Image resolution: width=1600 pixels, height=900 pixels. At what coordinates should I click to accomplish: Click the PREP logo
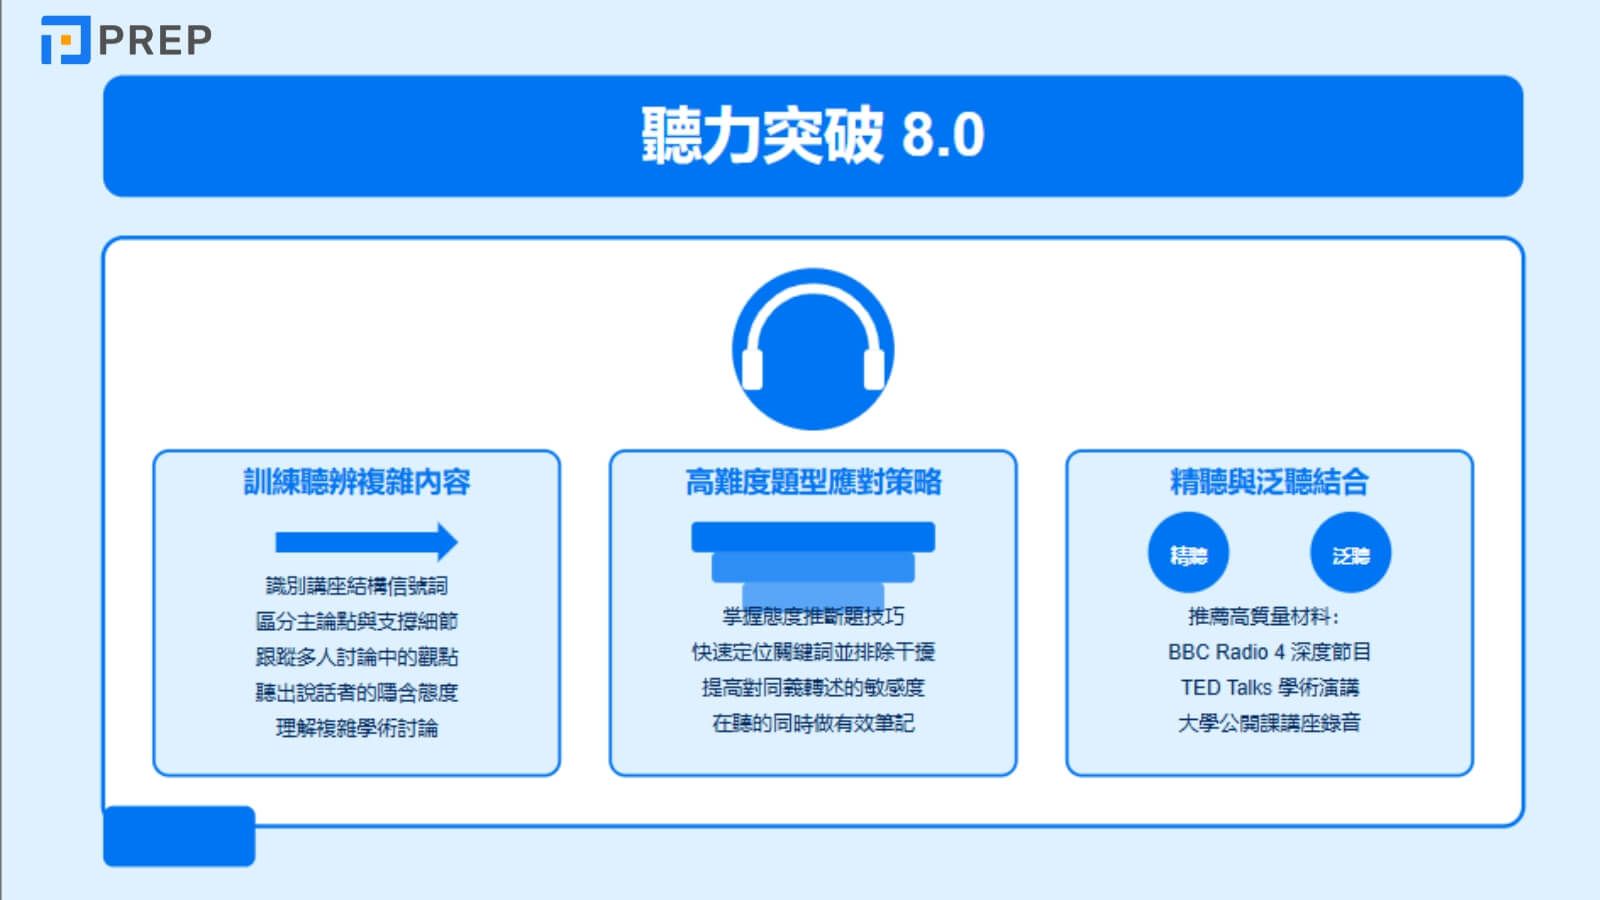(126, 40)
